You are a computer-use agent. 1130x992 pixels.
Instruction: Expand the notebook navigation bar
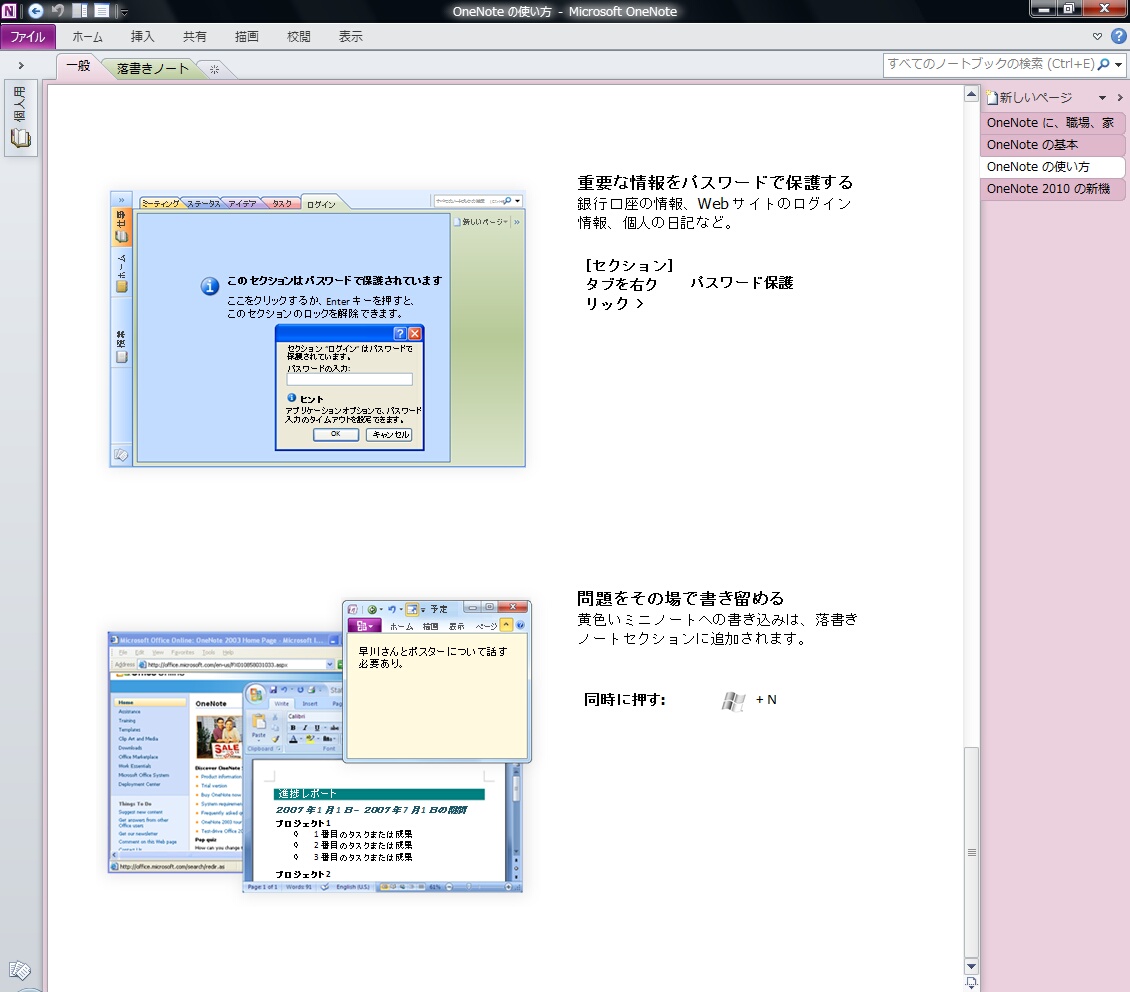point(21,66)
